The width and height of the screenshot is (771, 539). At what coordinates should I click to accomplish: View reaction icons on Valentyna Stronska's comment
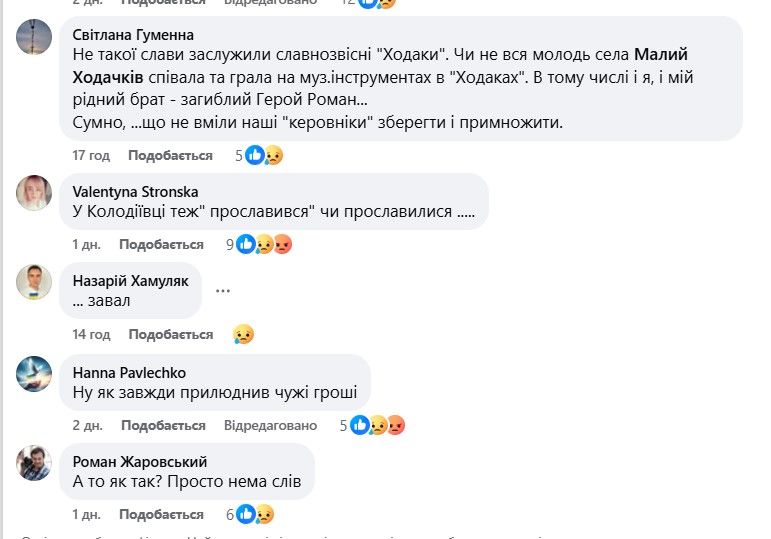coord(265,244)
